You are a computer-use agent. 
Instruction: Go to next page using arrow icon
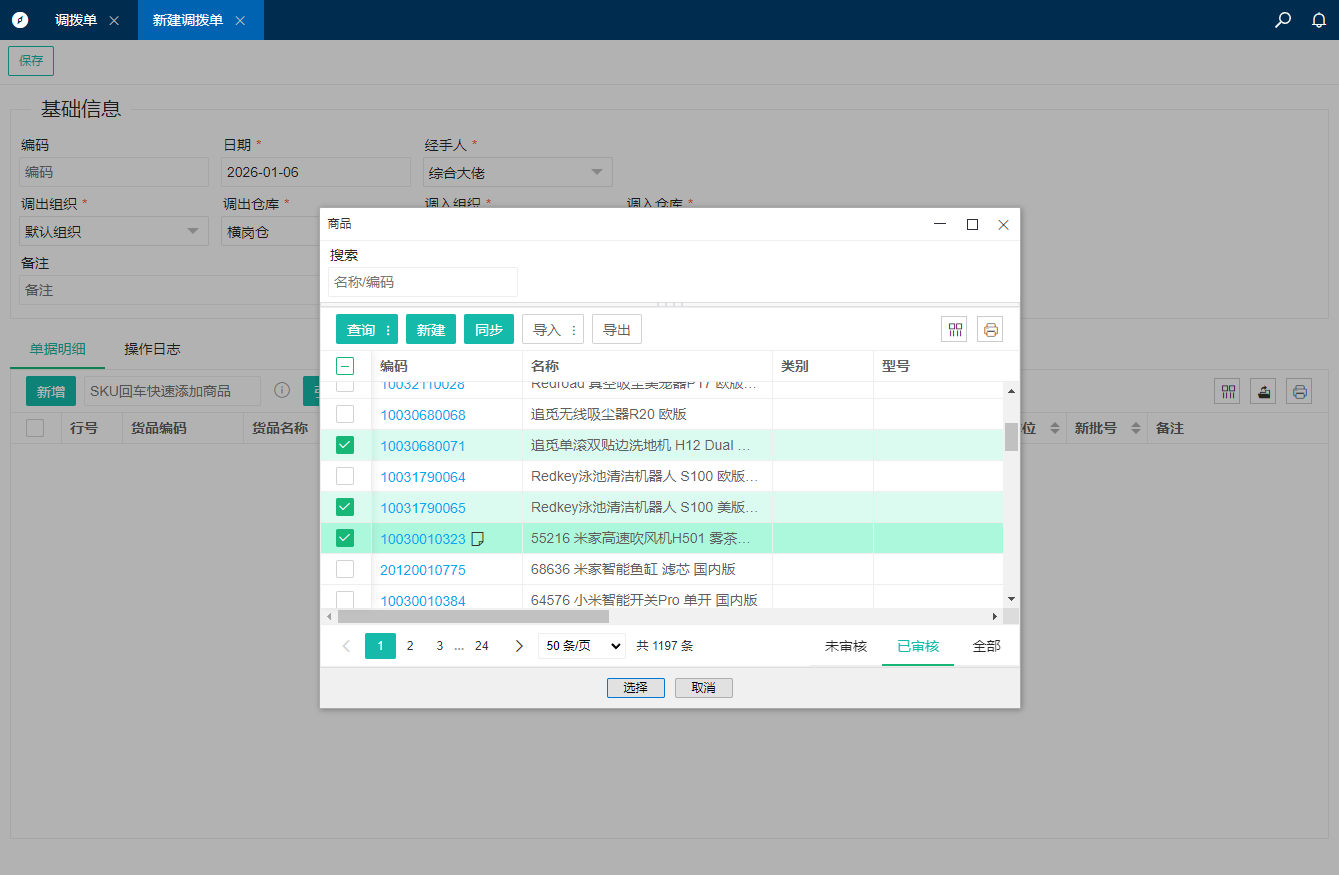click(x=519, y=646)
